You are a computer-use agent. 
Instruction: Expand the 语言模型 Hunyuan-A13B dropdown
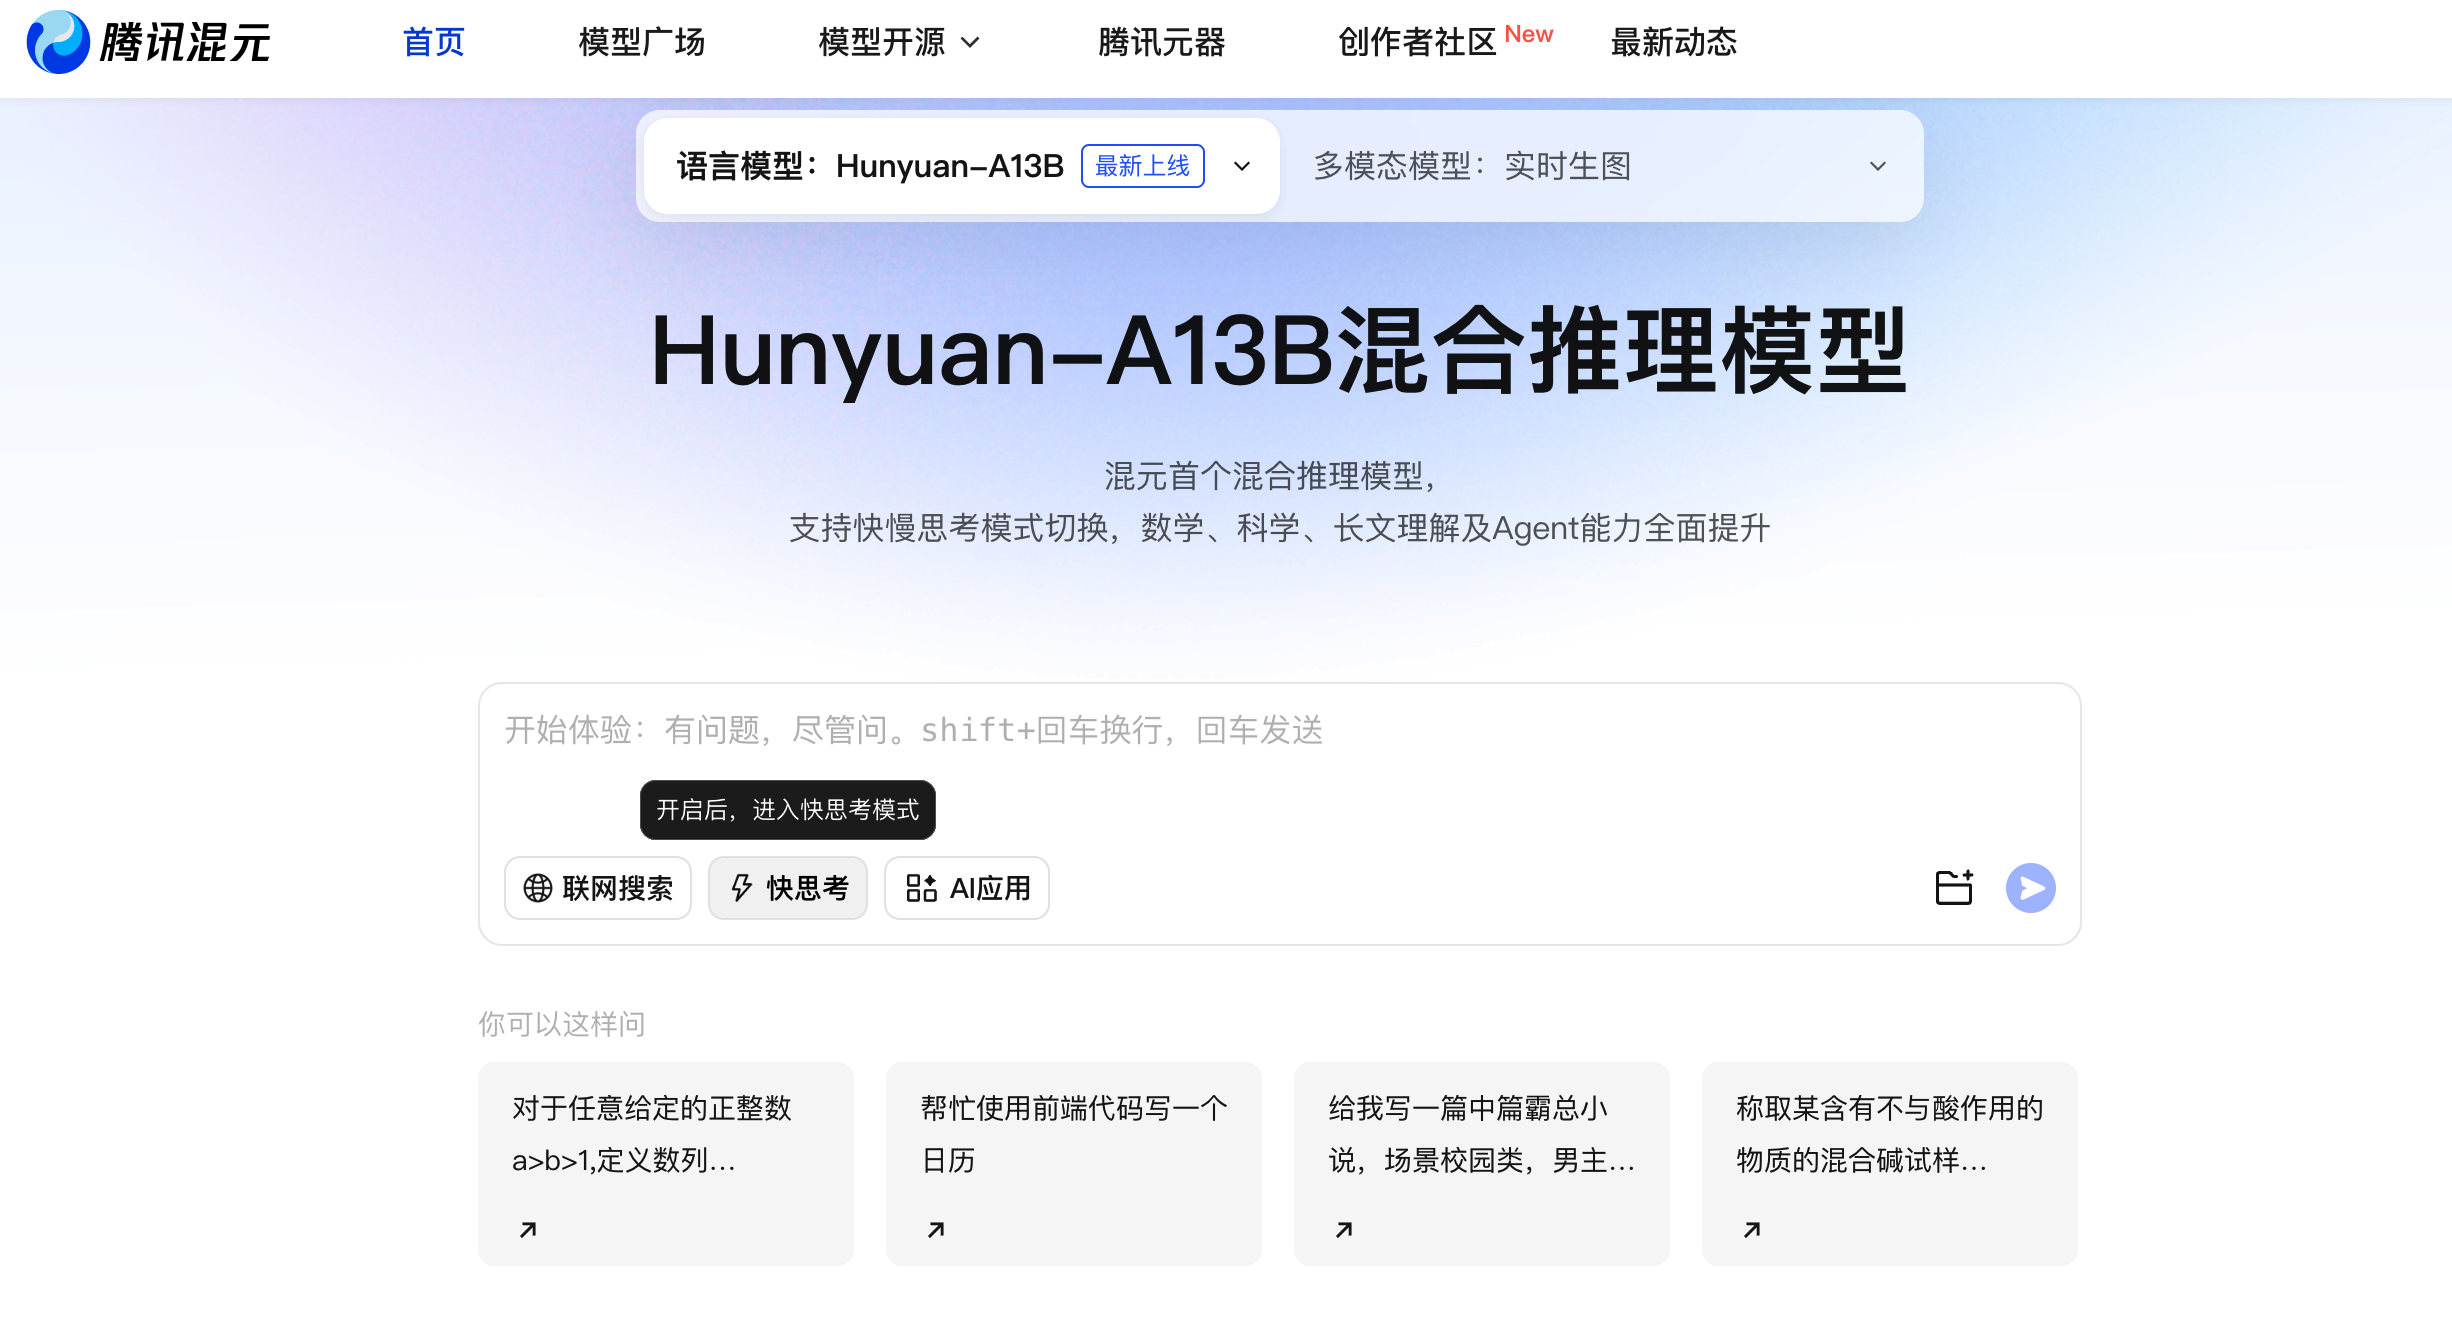1242,166
